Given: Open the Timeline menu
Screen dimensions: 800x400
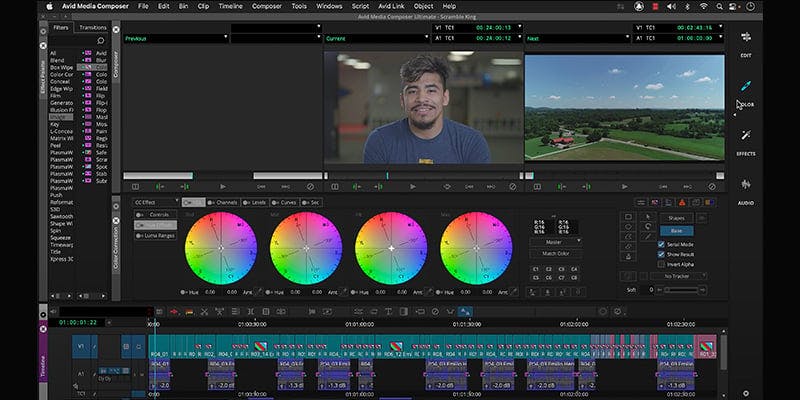Looking at the screenshot, I should (230, 7).
